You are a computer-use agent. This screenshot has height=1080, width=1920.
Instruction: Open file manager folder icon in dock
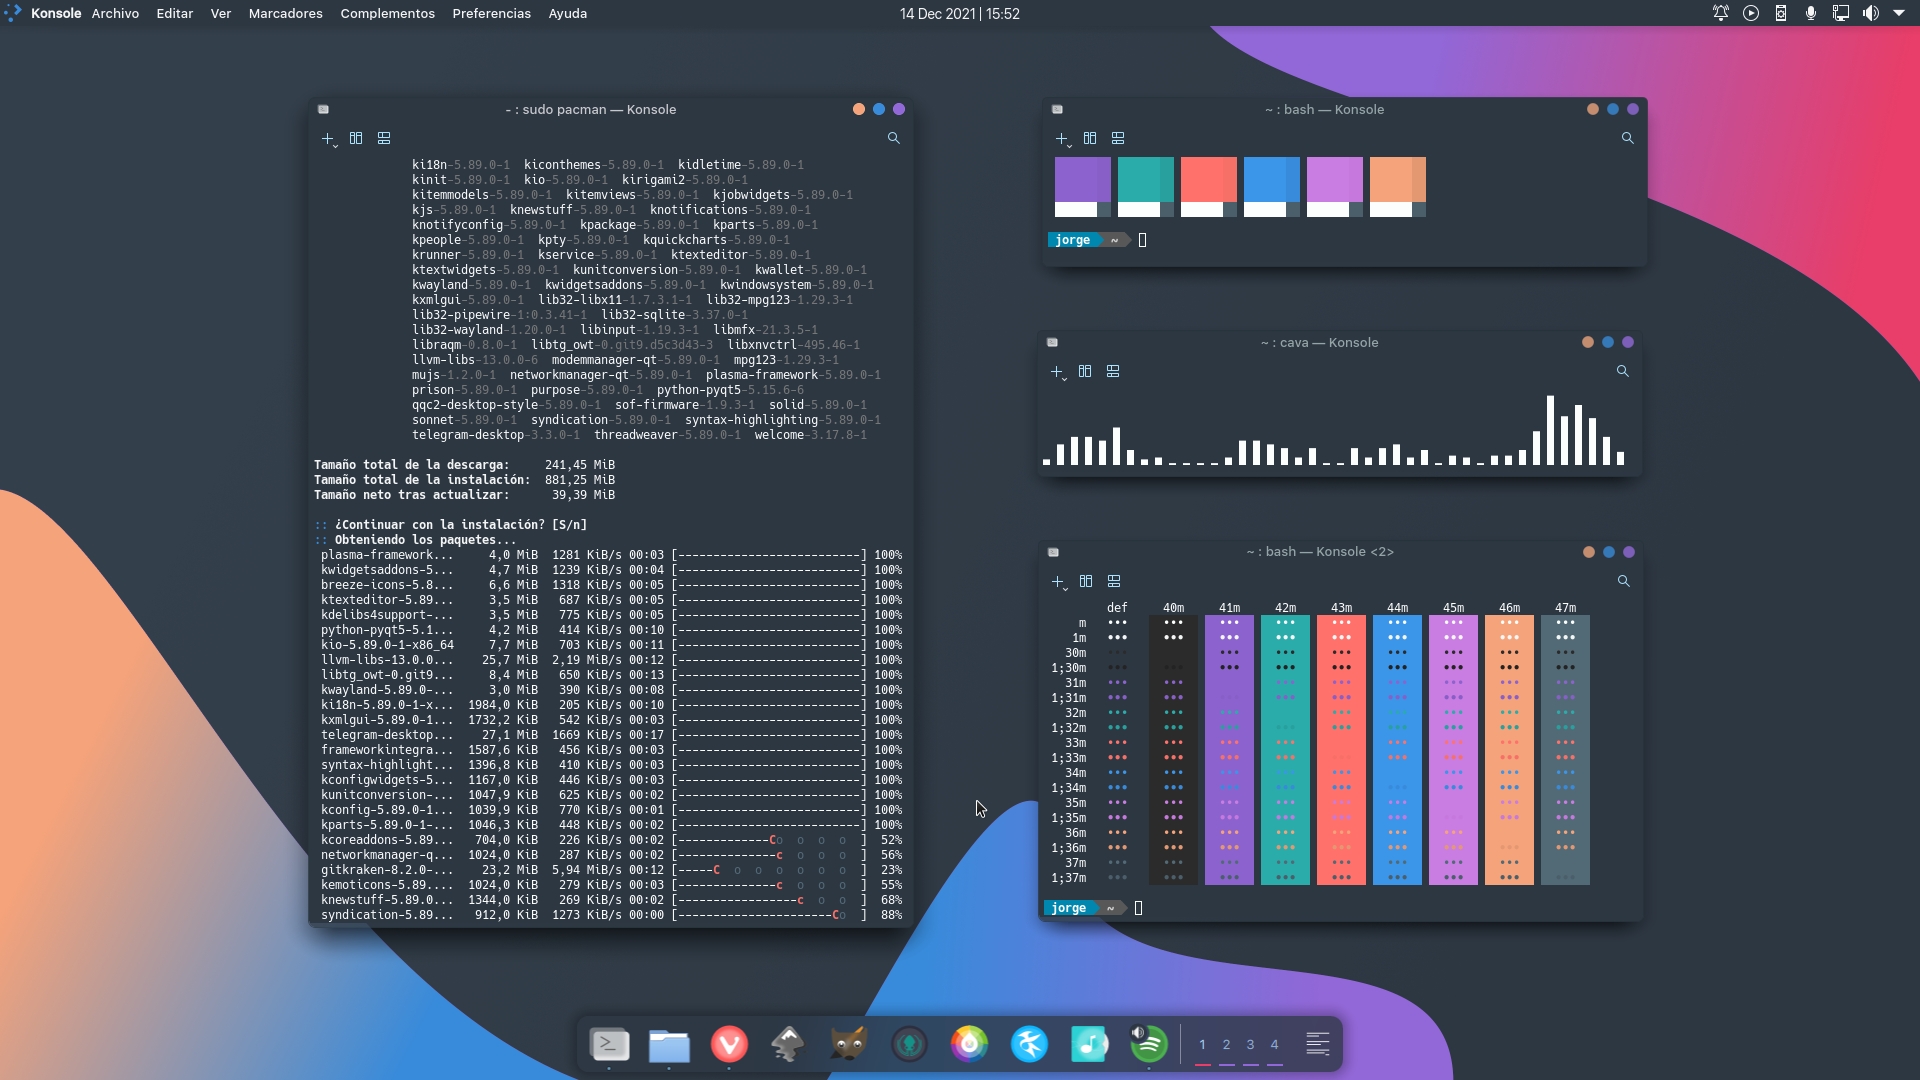[x=669, y=1045]
